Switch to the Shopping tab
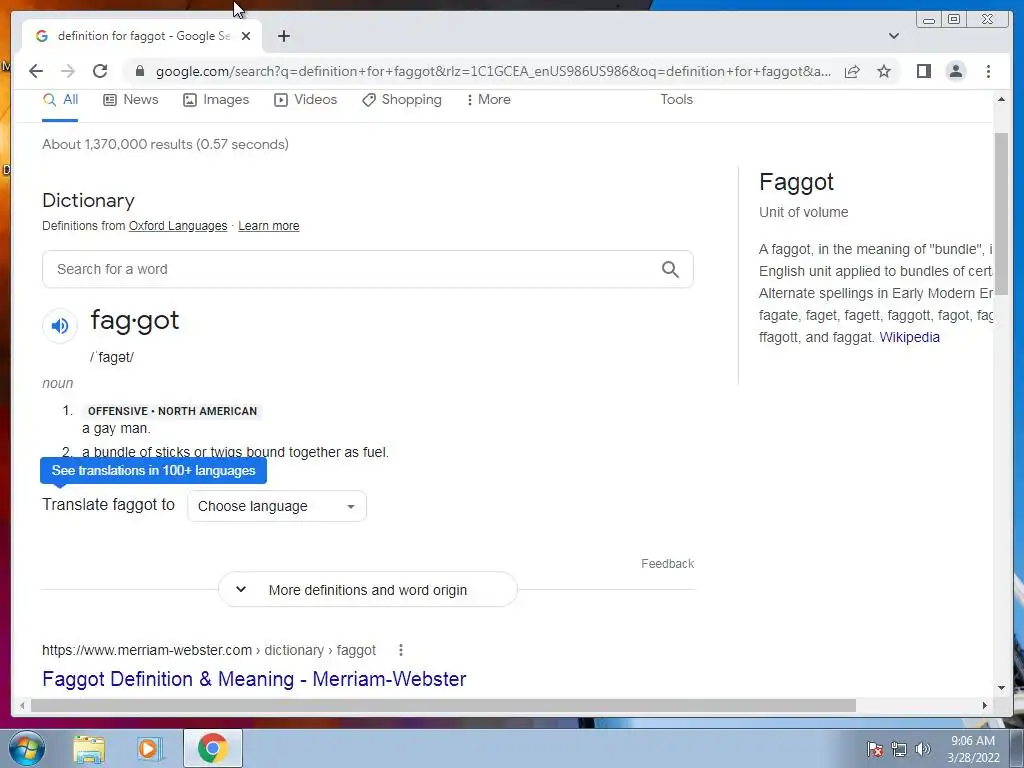The image size is (1024, 768). [x=402, y=99]
